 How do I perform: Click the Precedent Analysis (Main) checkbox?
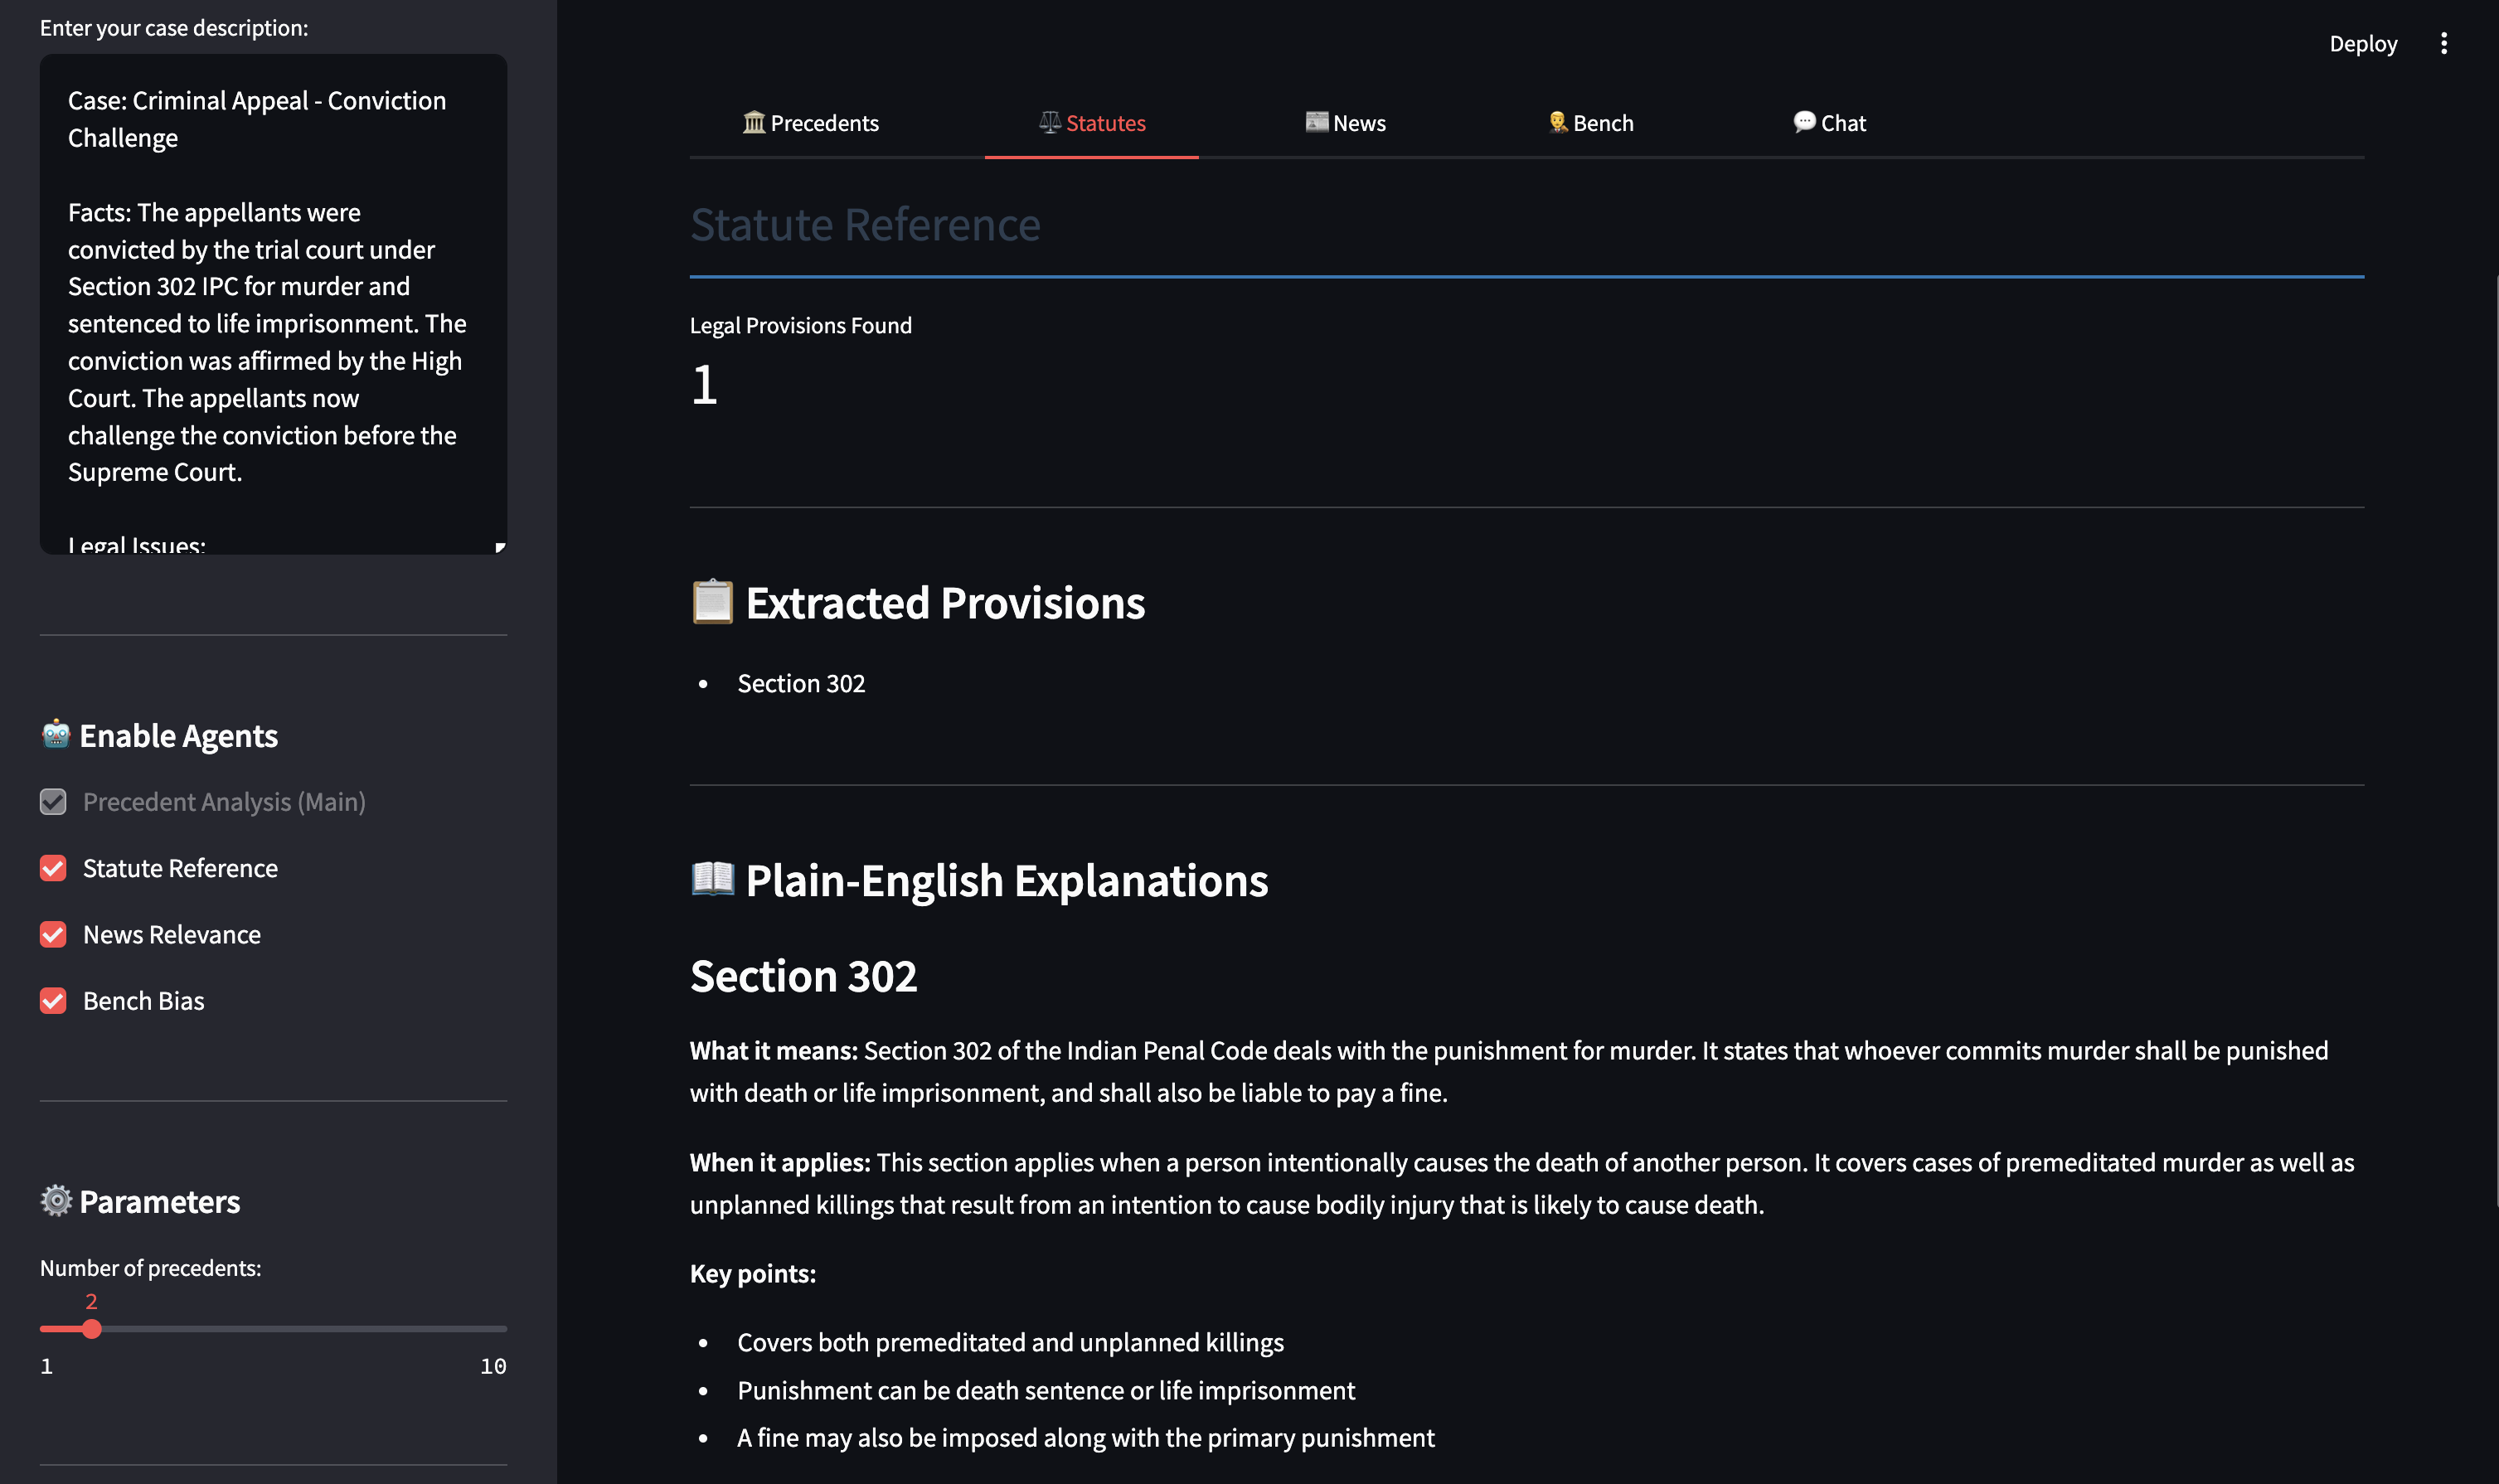click(x=53, y=802)
